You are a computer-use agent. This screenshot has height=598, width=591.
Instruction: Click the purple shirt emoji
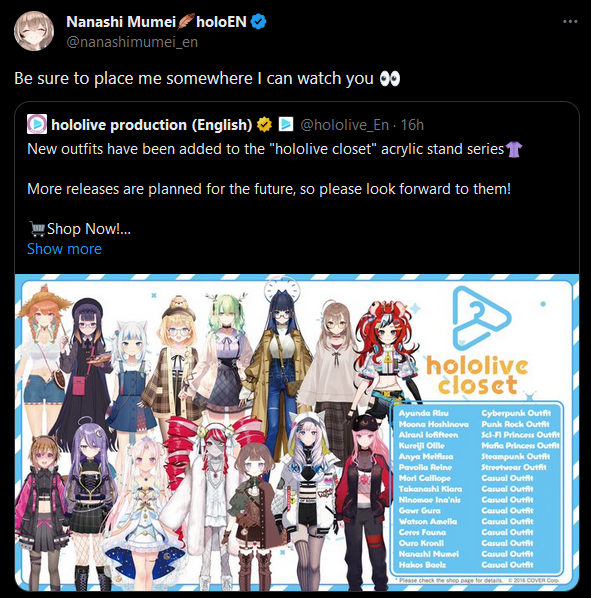pyautogui.click(x=514, y=149)
